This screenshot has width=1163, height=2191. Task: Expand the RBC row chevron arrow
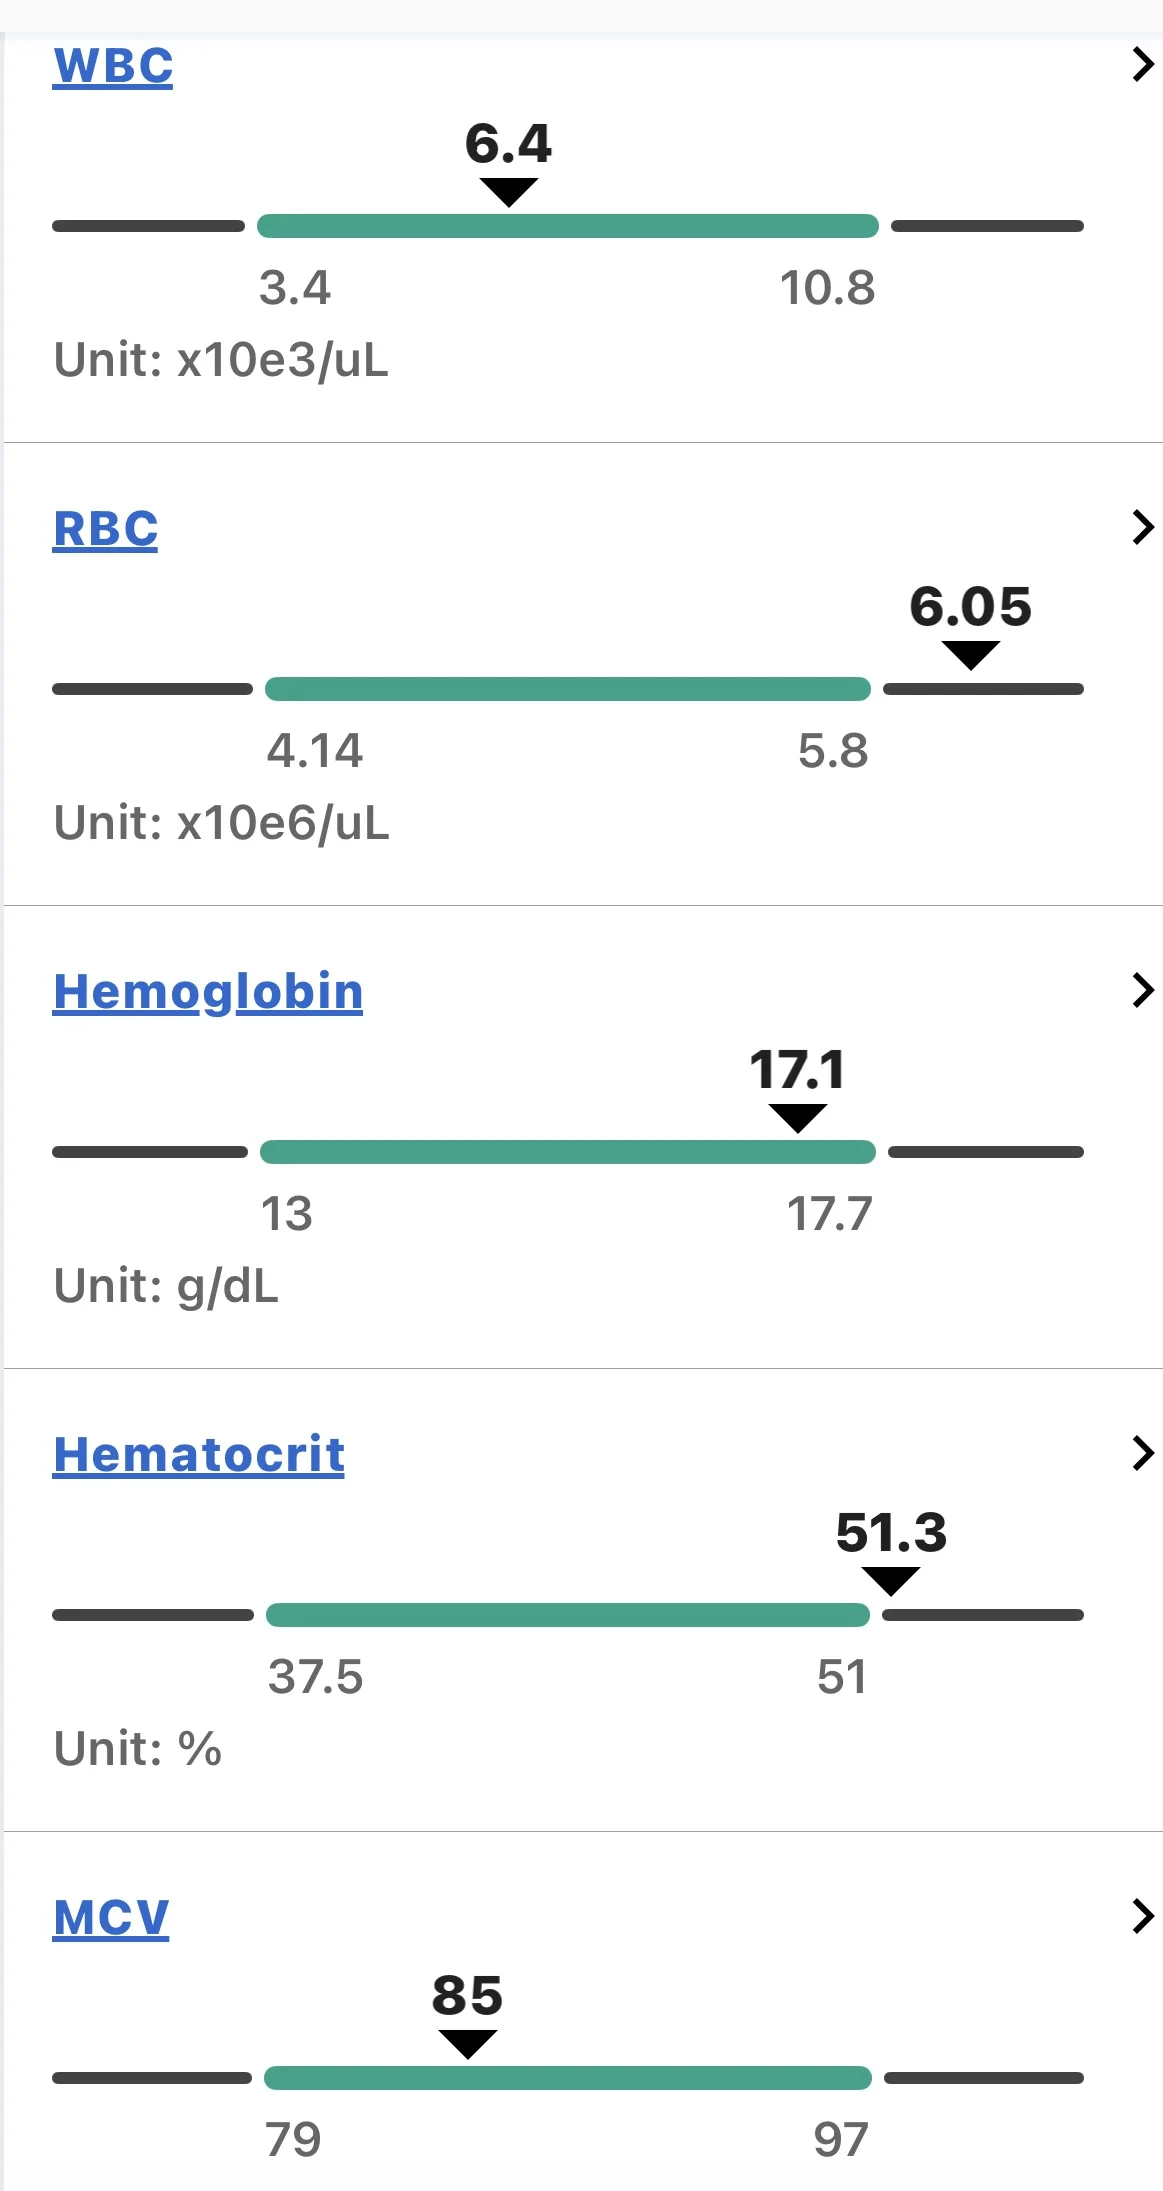[x=1143, y=527]
